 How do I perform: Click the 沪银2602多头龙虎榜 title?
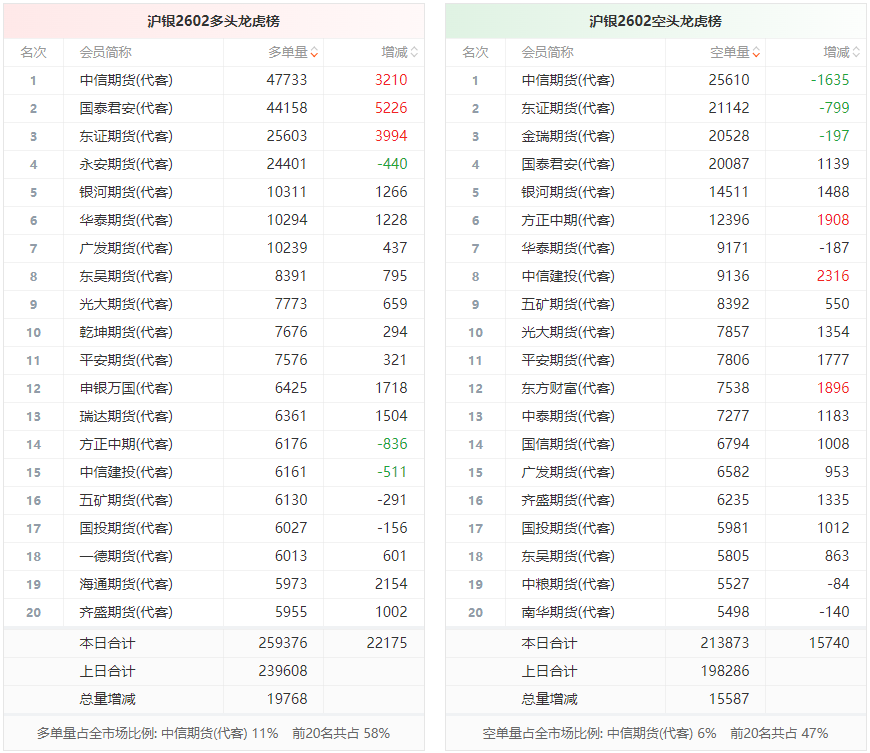[214, 21]
